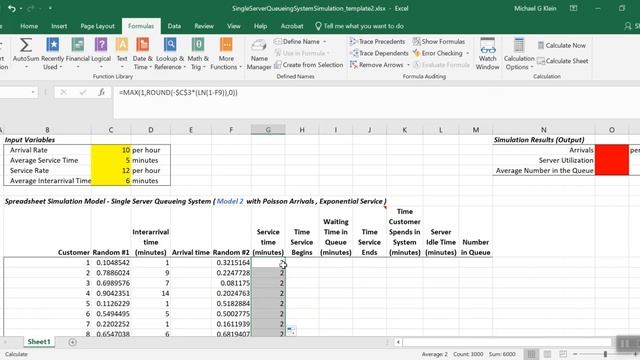Select column G header
Image resolution: width=640 pixels, height=360 pixels.
pyautogui.click(x=268, y=130)
